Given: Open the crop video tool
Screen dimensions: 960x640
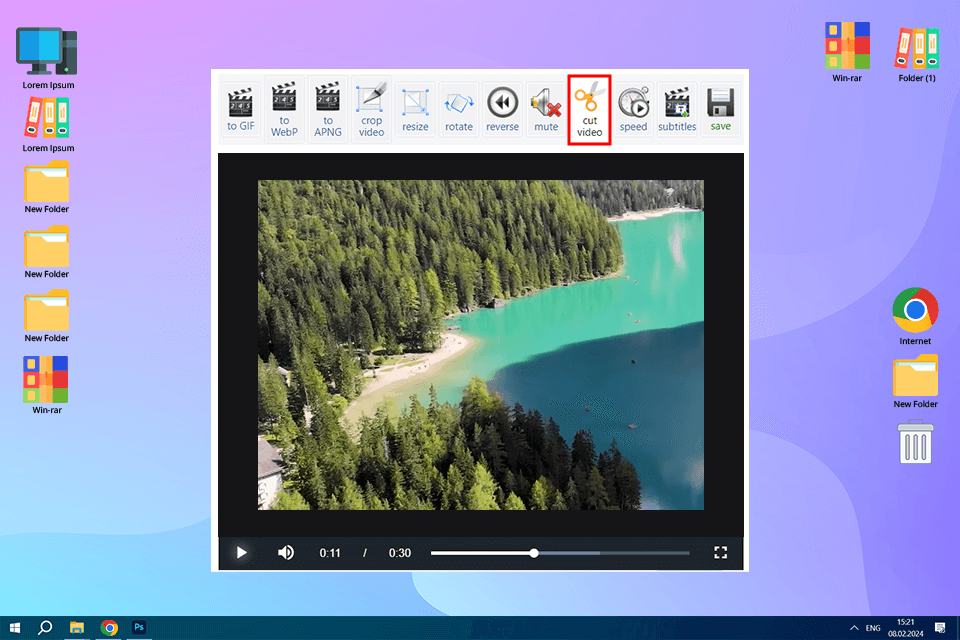Looking at the screenshot, I should click(x=372, y=110).
